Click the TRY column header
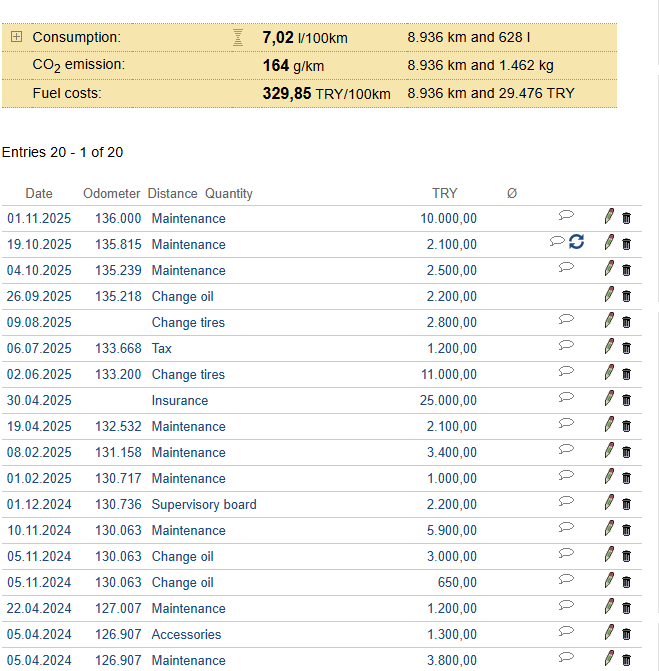This screenshot has height=671, width=659. 444,193
